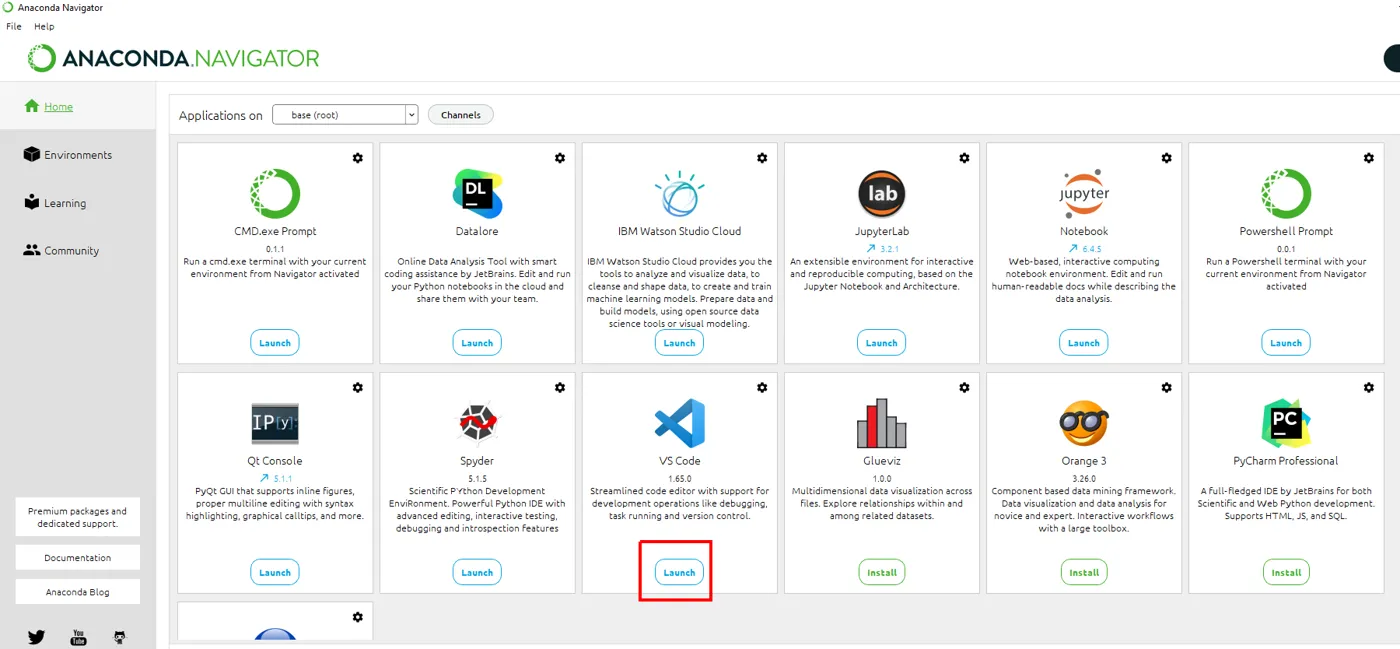
Task: Open gear options for PyCharm Professional
Action: (x=1369, y=387)
